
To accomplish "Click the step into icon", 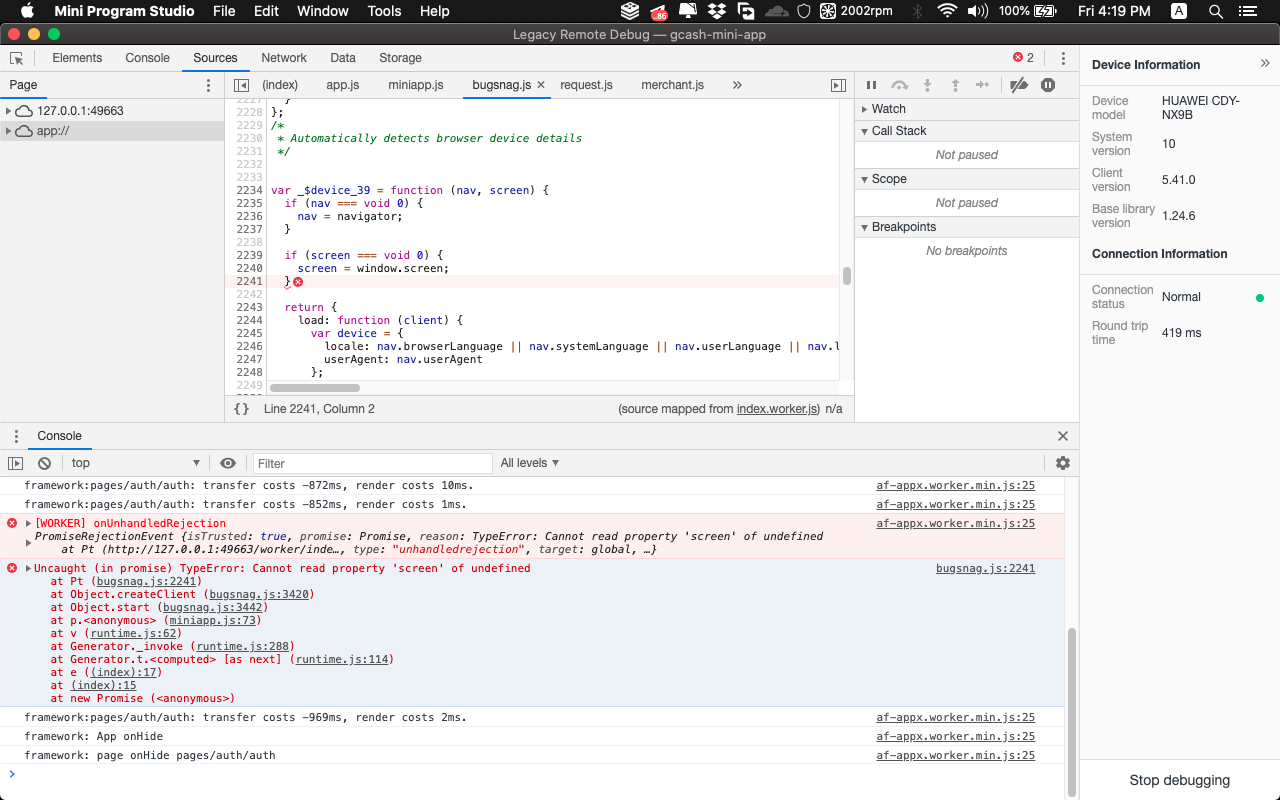I will point(927,85).
